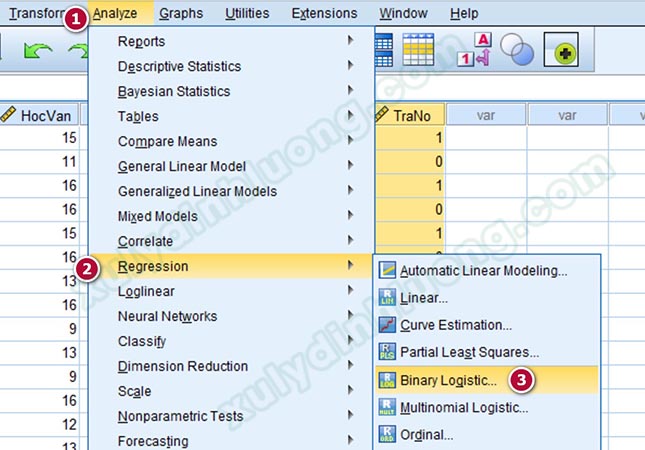Expand the Bayesian Statistics submenu arrow

click(350, 90)
